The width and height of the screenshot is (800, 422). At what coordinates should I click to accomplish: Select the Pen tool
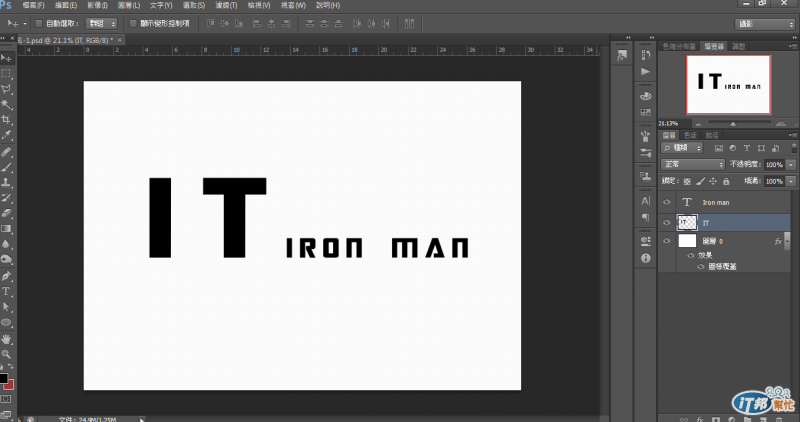click(6, 276)
